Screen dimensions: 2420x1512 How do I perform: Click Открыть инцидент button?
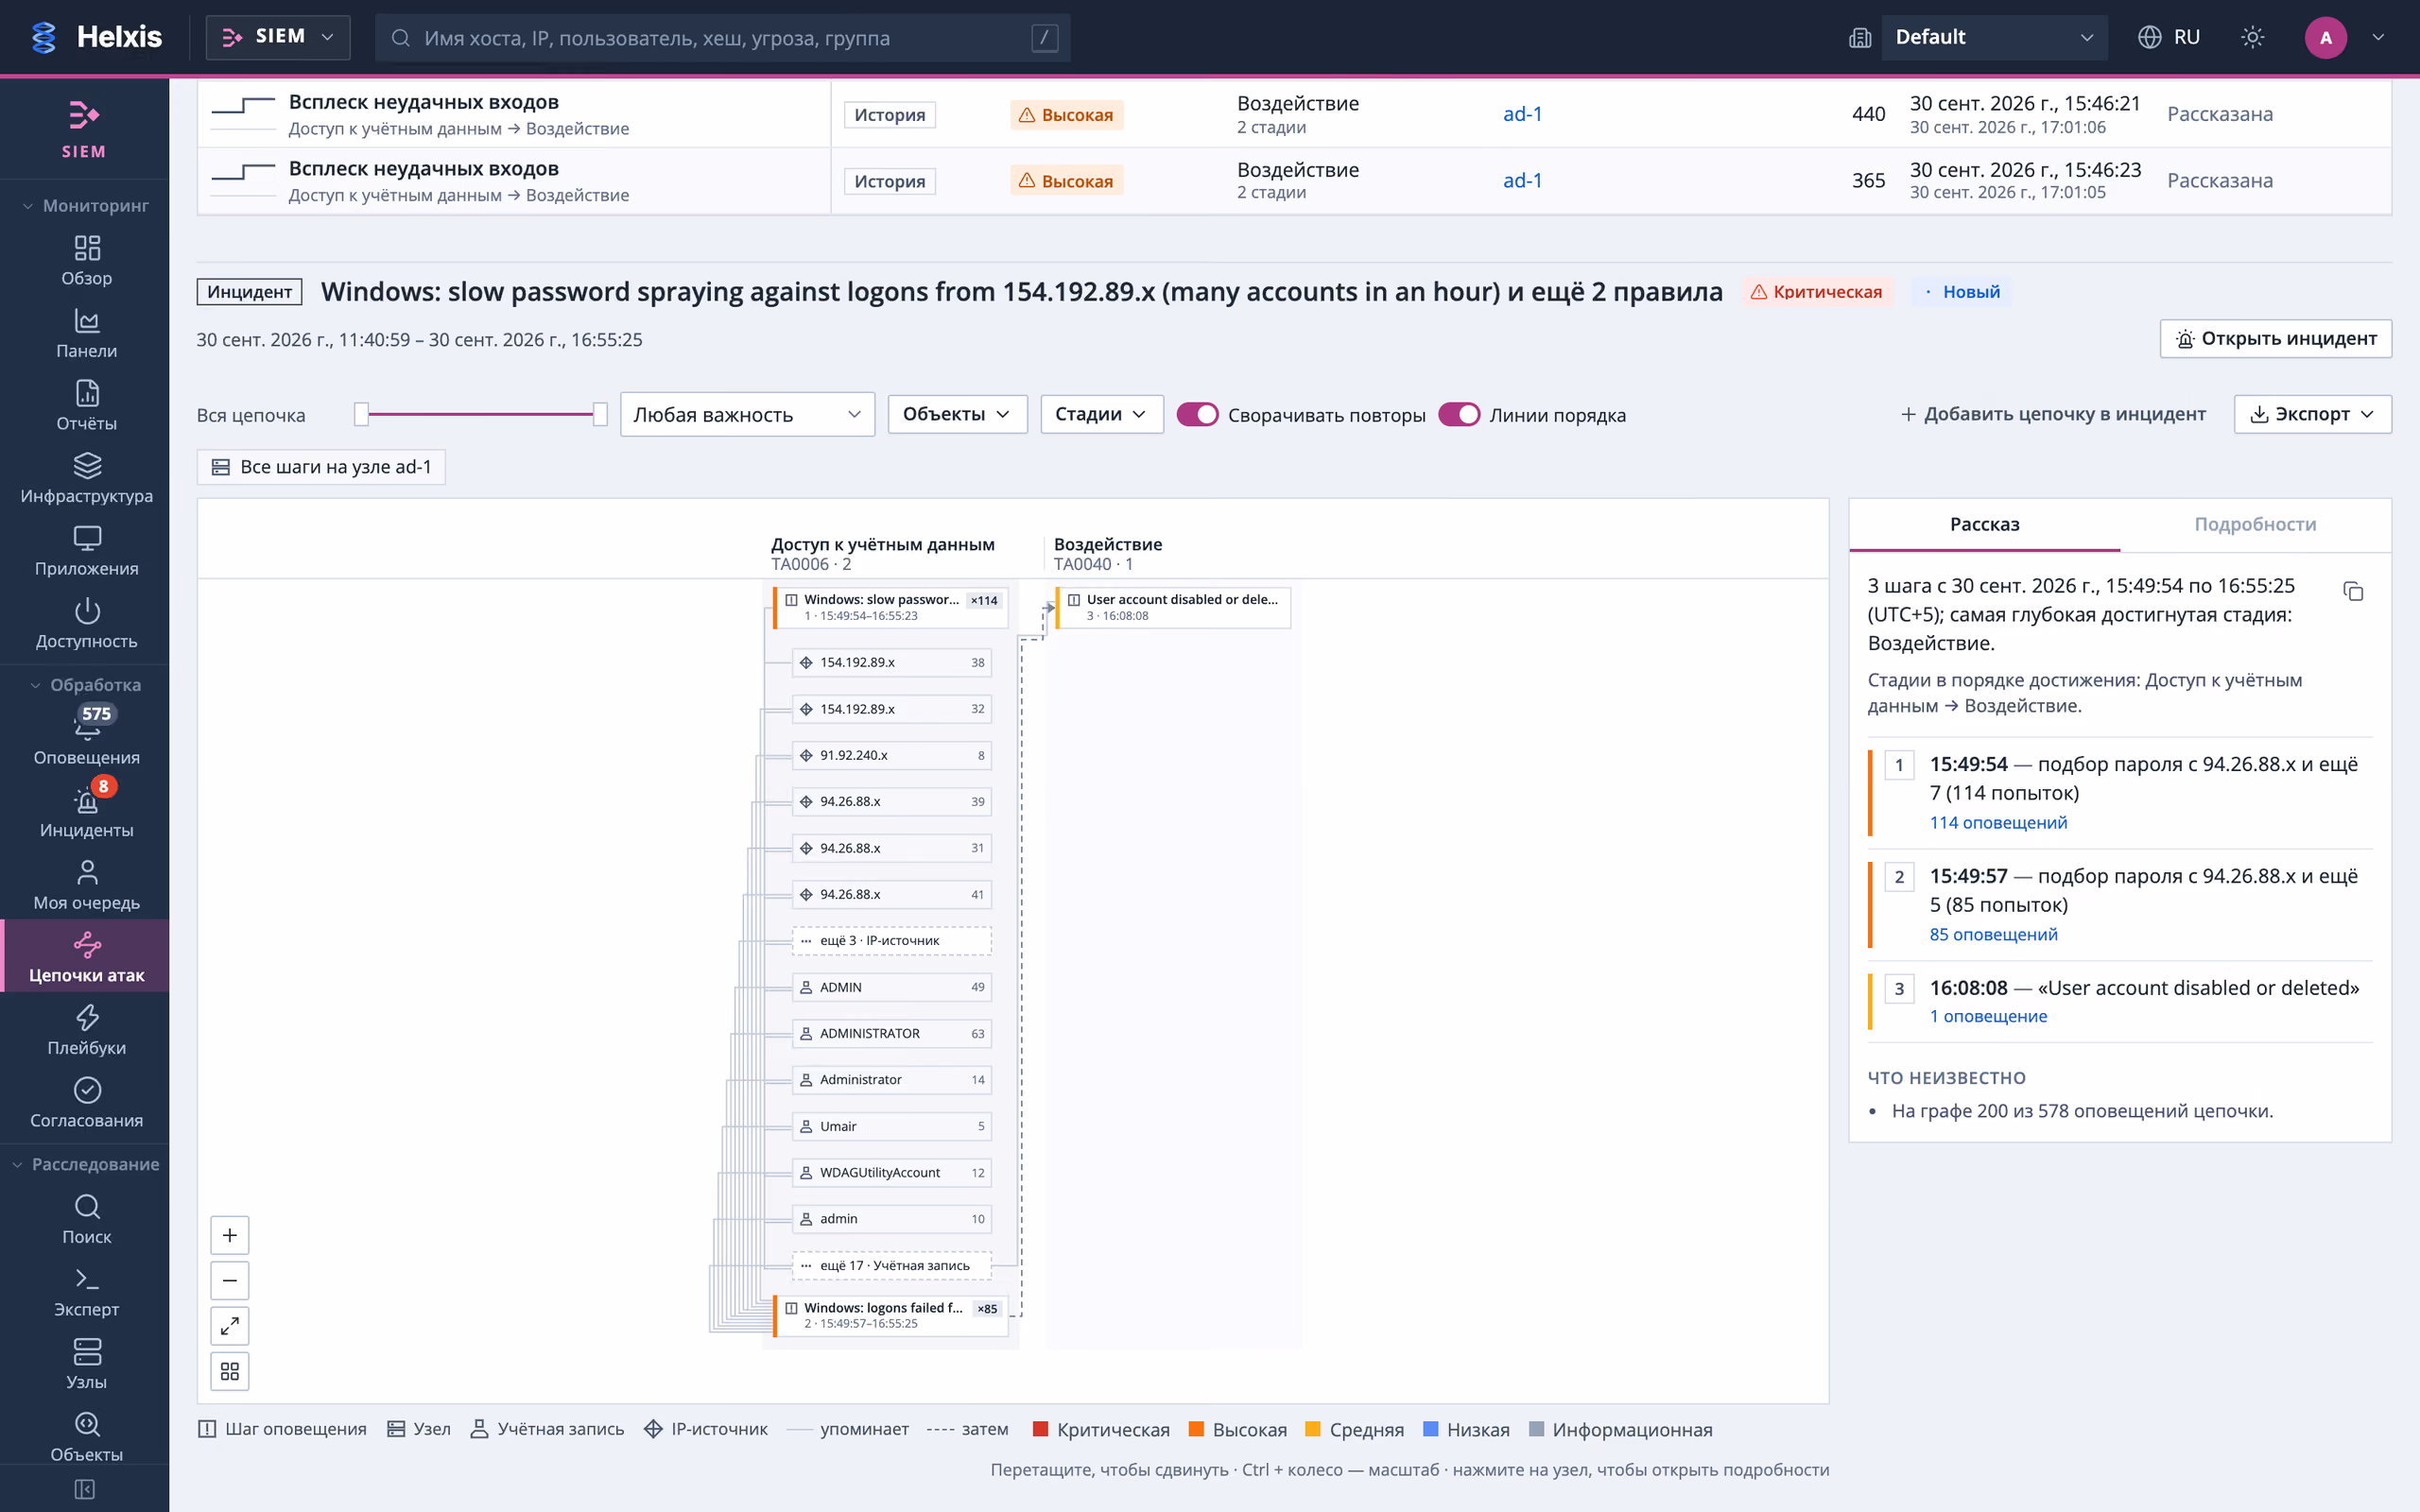[x=2275, y=338]
